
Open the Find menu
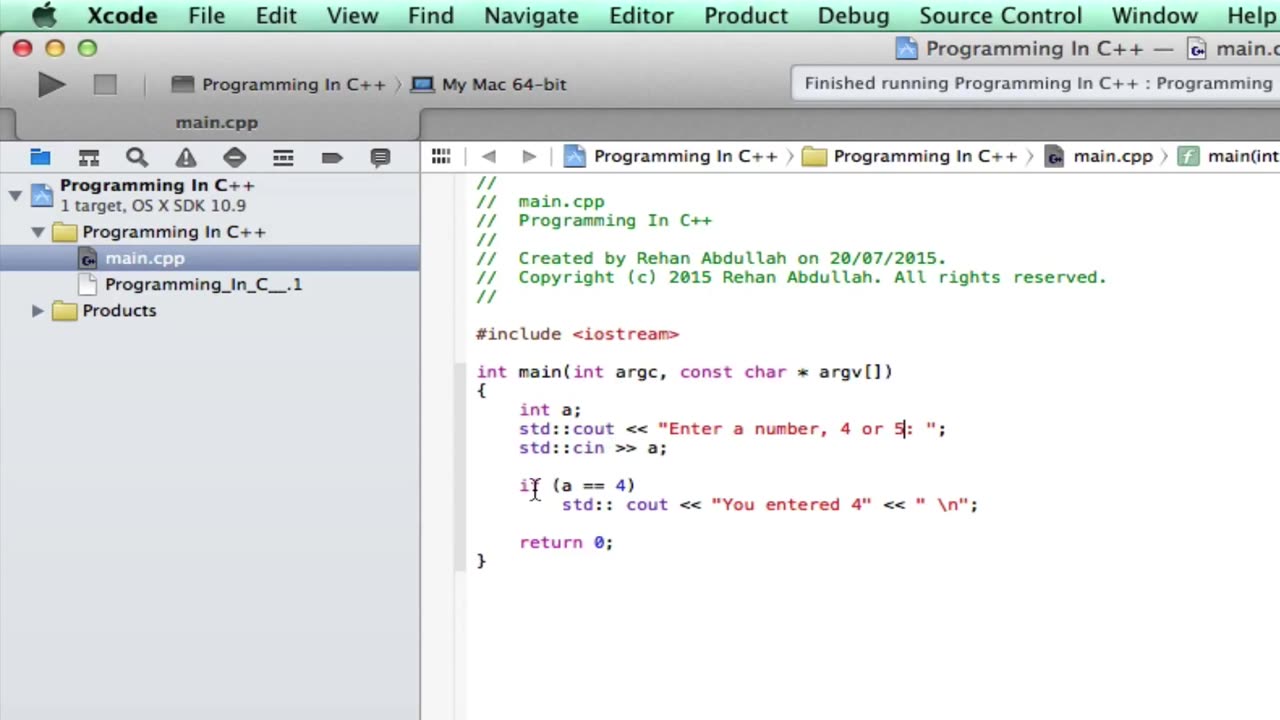pyautogui.click(x=431, y=16)
